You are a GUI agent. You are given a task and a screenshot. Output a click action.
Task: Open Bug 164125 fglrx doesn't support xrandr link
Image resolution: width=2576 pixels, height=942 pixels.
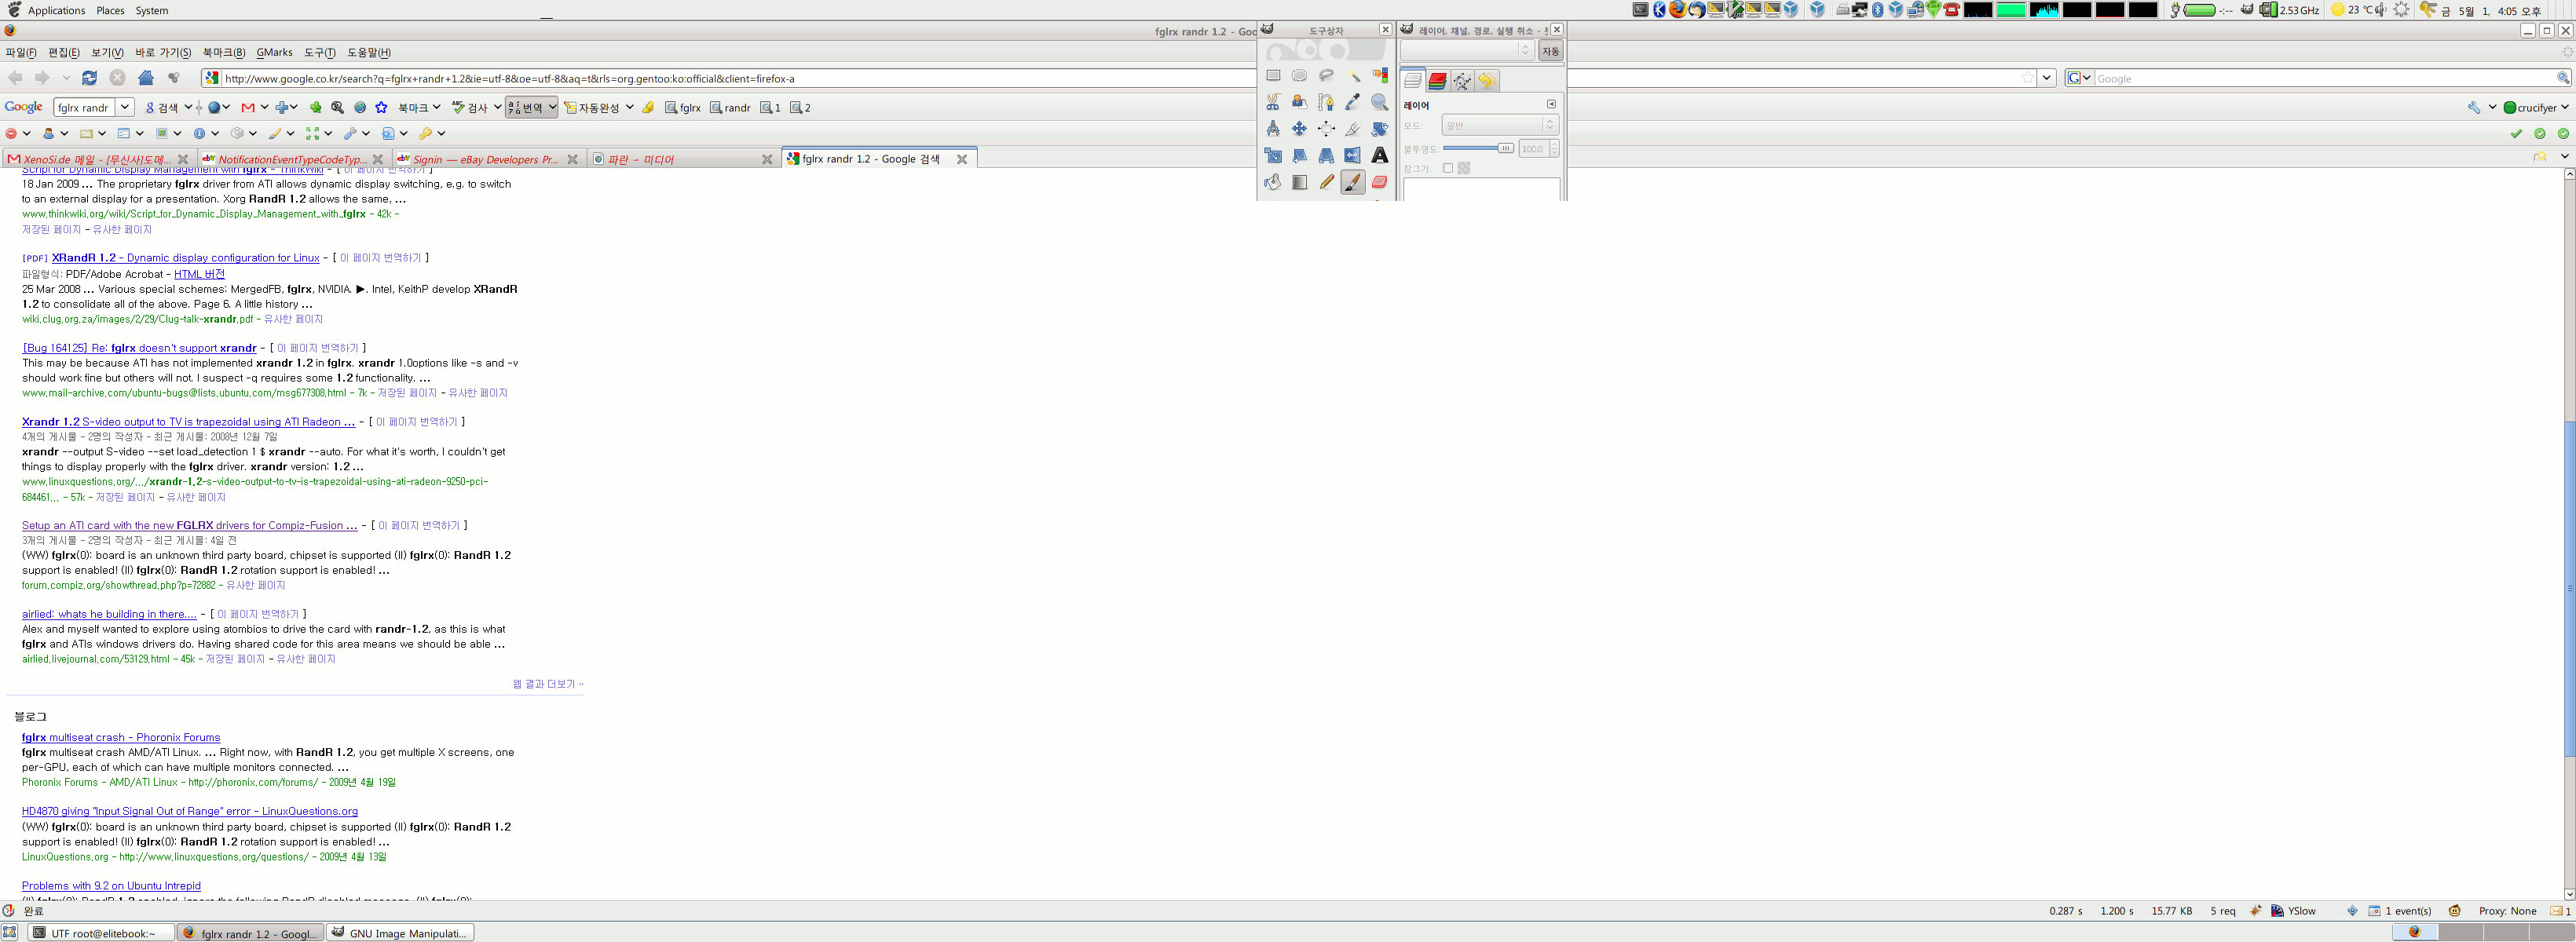point(140,348)
